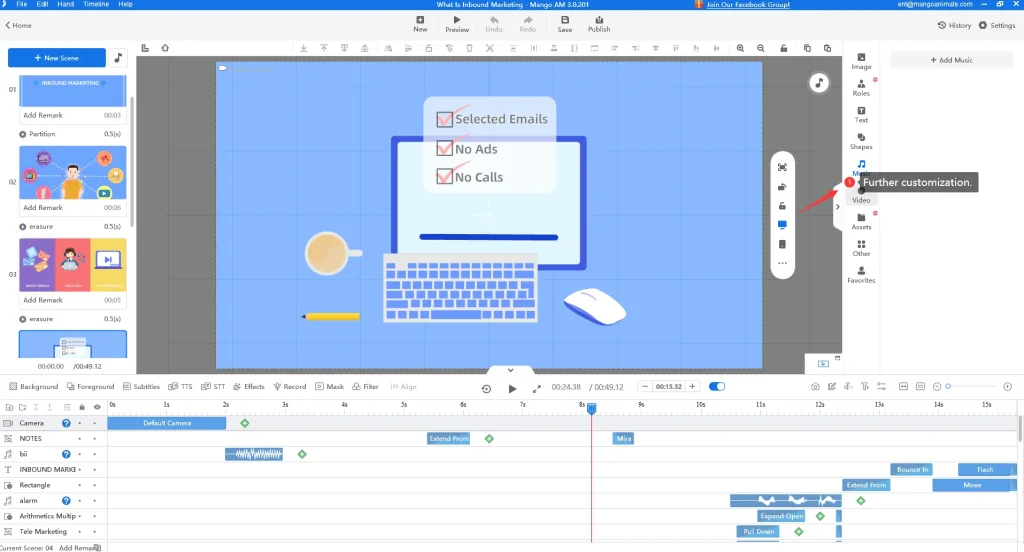1024x552 pixels.
Task: Expand the right panel collapse arrow
Action: point(838,207)
